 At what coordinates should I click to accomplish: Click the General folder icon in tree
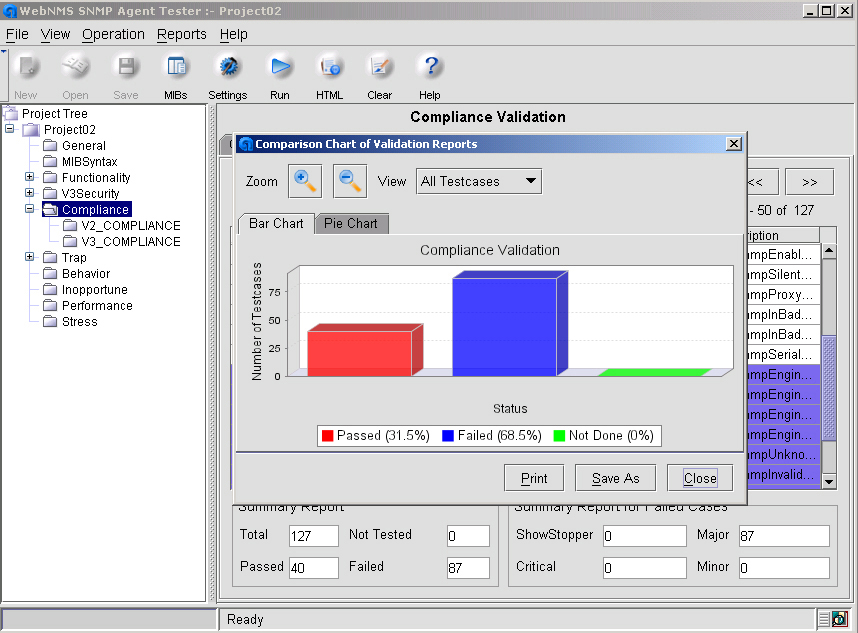click(x=50, y=146)
